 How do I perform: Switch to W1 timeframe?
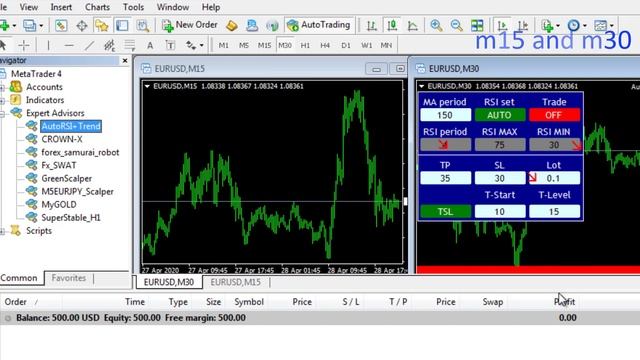[366, 45]
